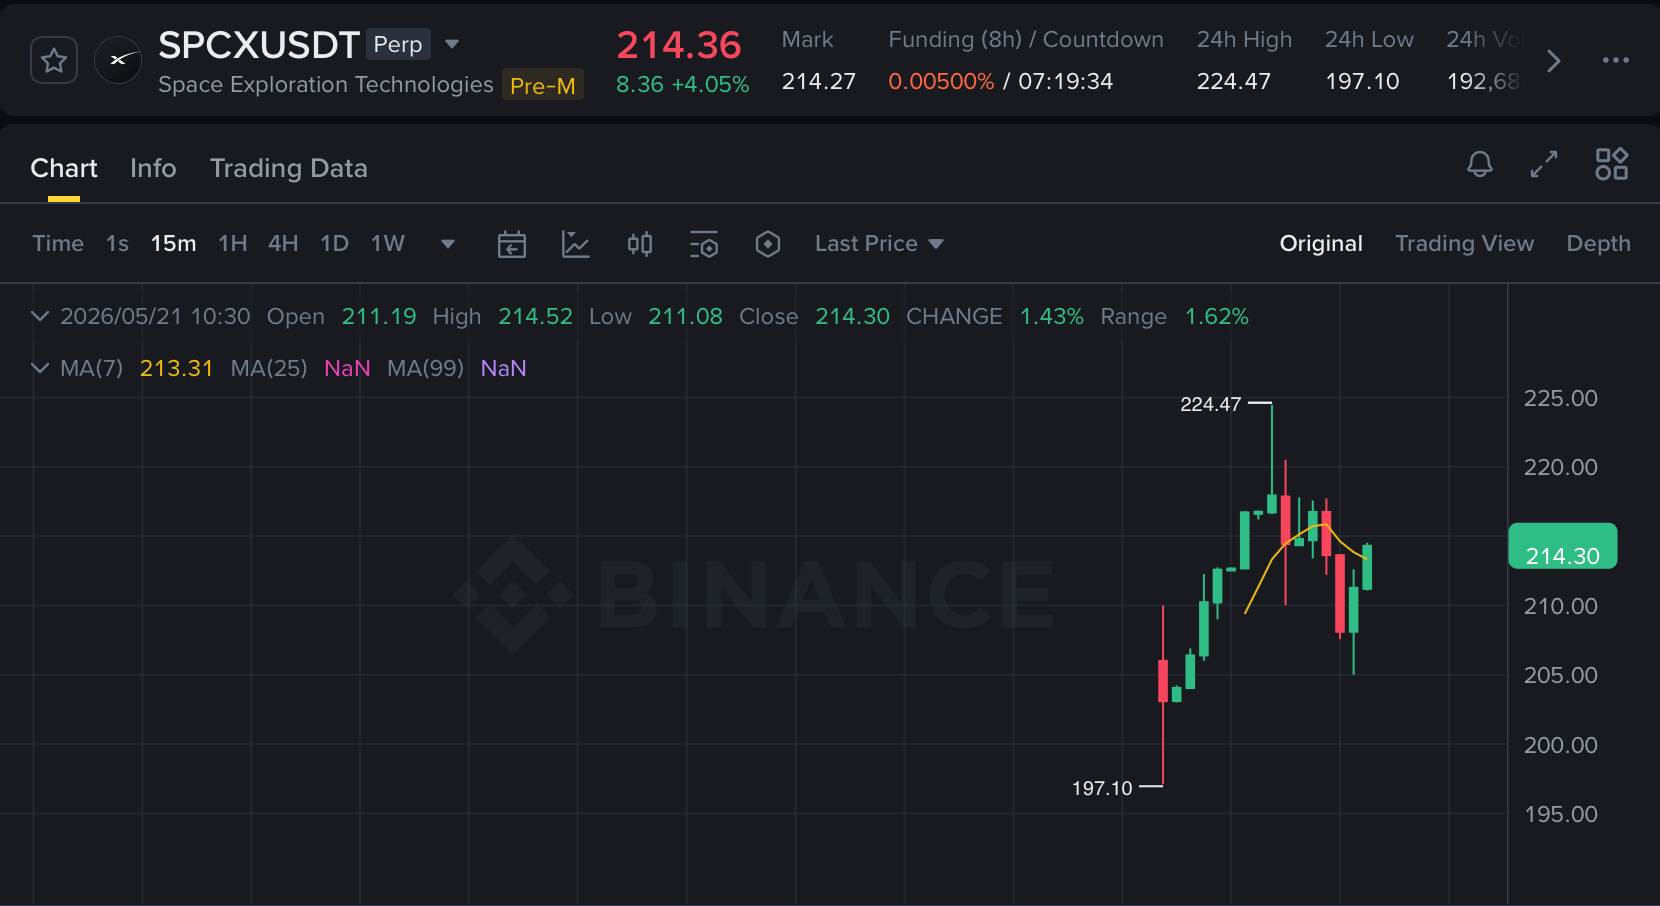This screenshot has width=1660, height=906.
Task: Click the MA(99) NaN value
Action: tap(503, 368)
